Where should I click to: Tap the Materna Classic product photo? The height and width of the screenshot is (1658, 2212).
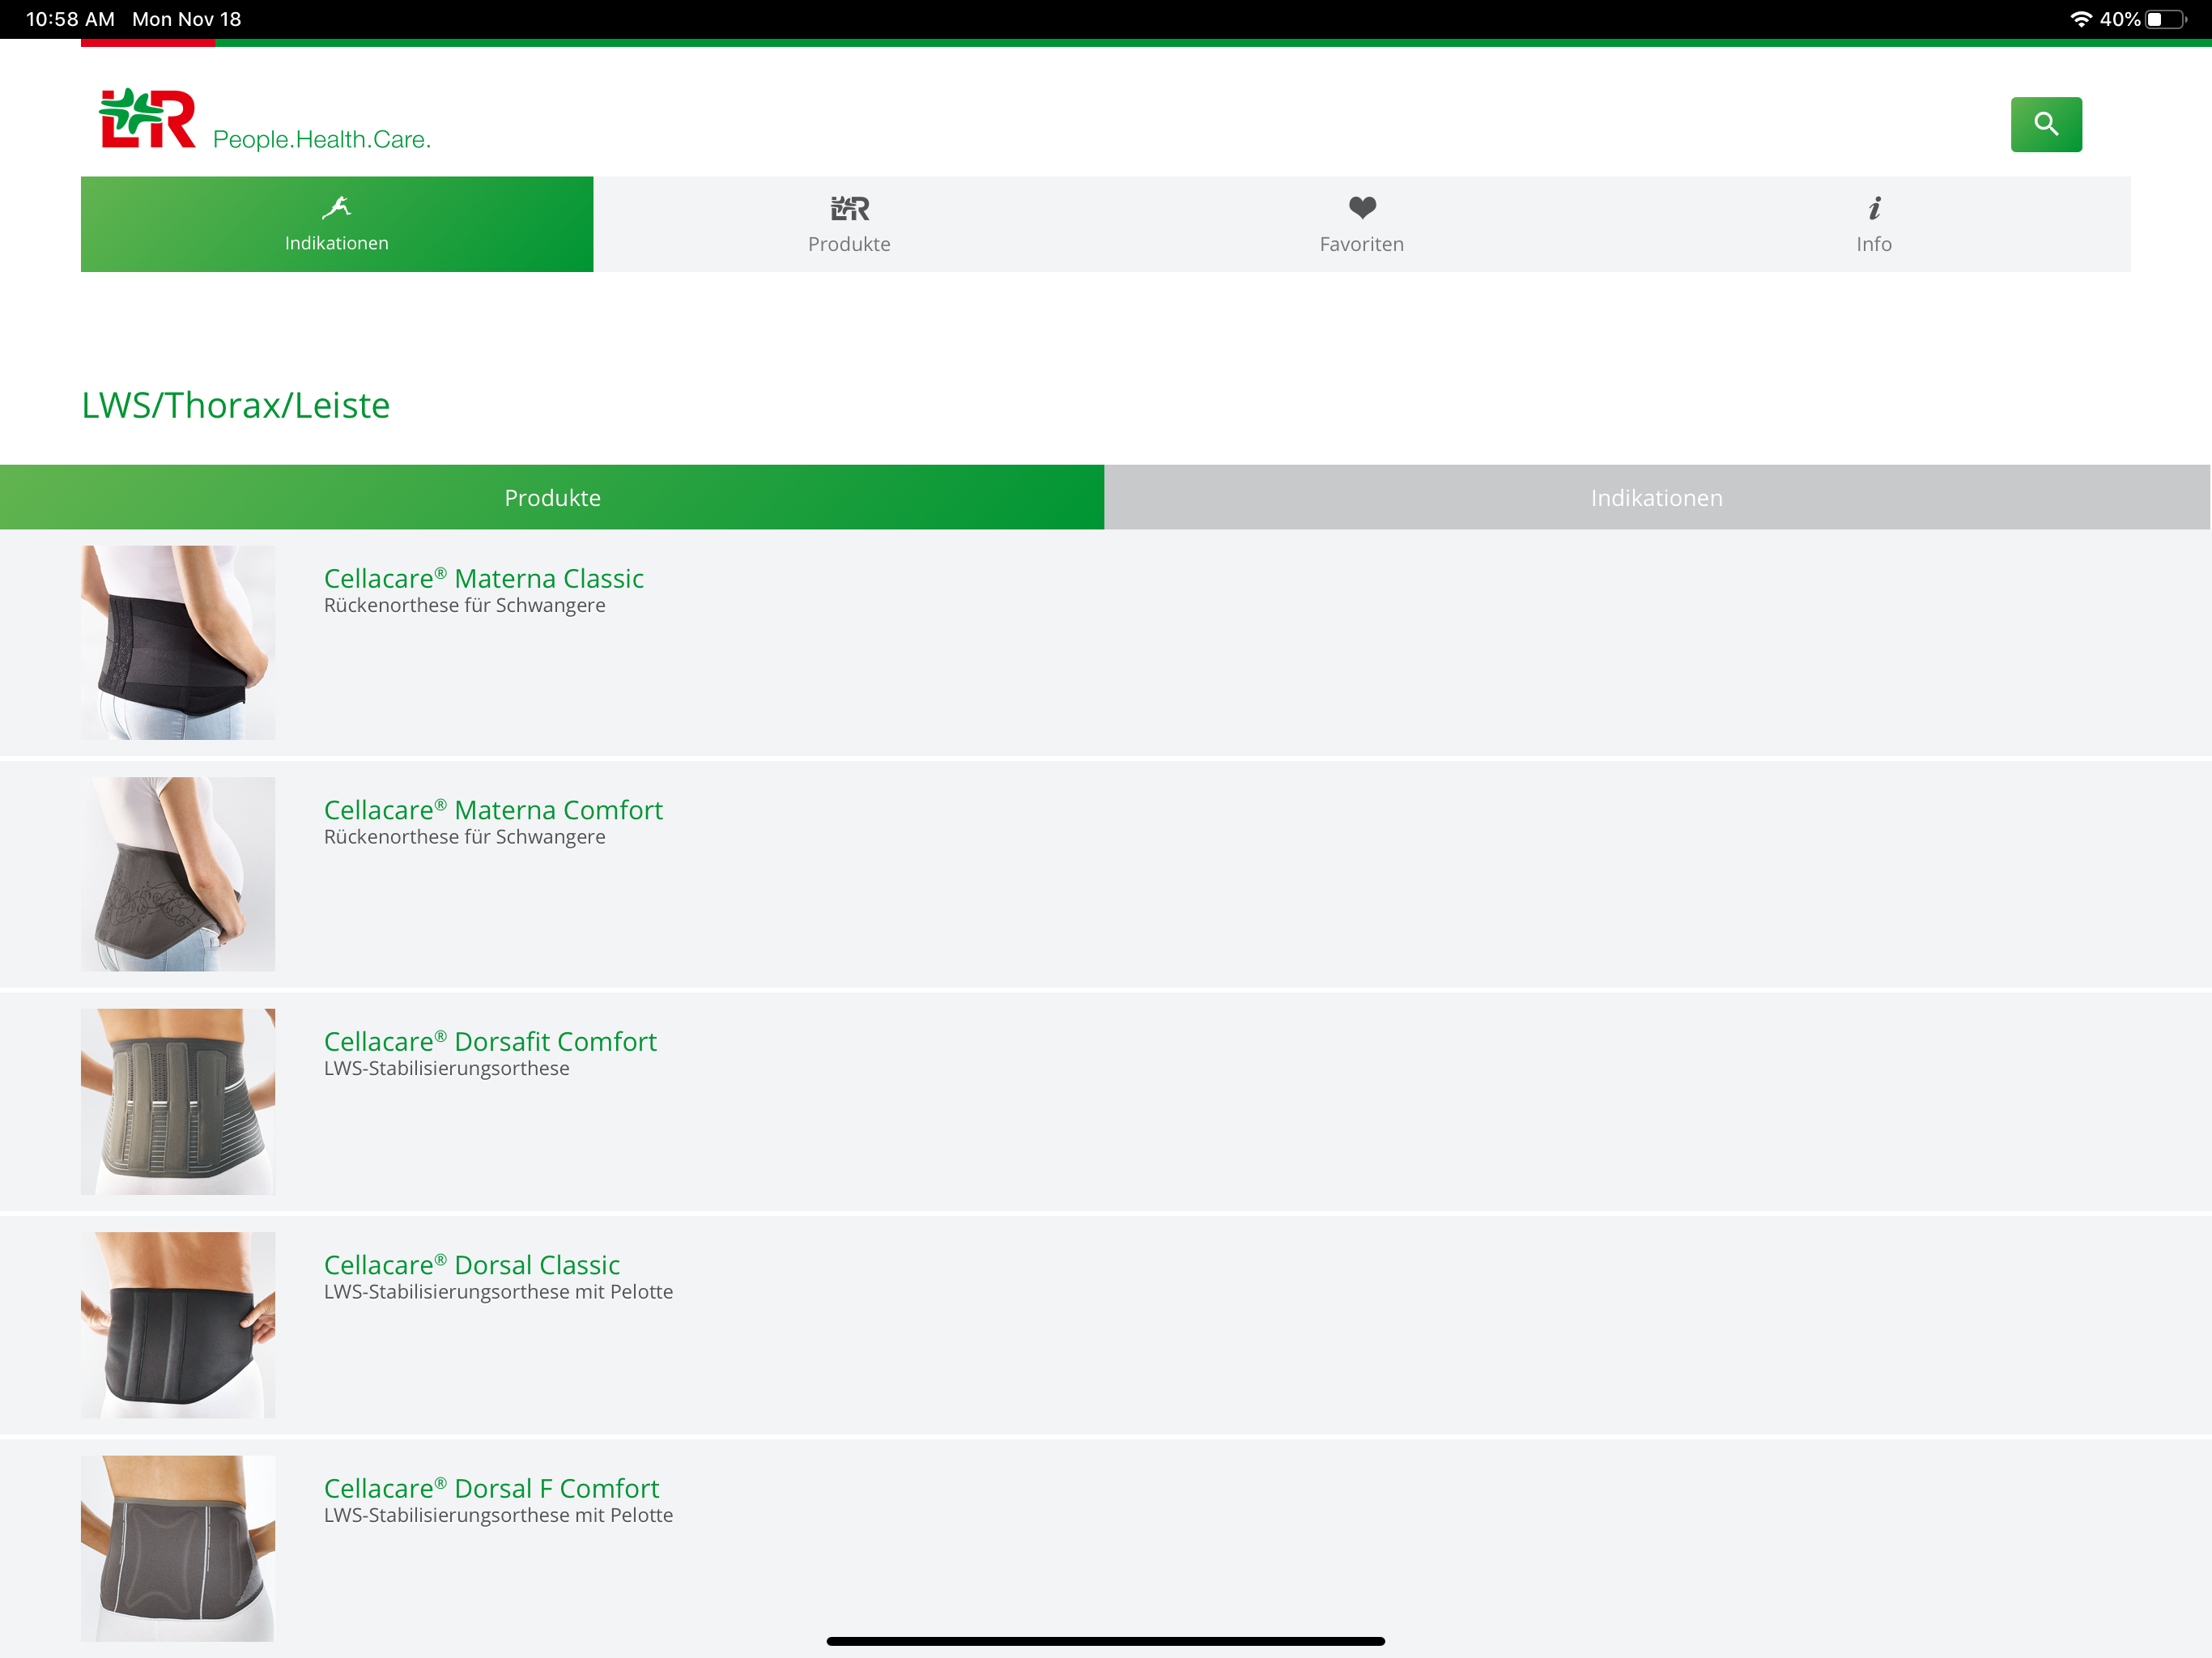tap(178, 642)
